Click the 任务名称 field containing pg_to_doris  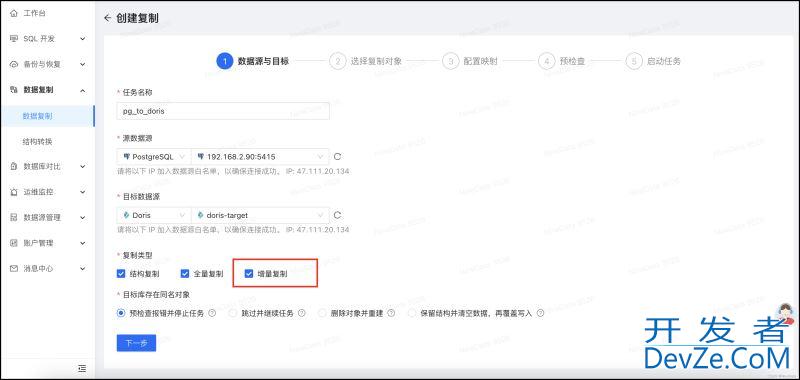[x=223, y=111]
